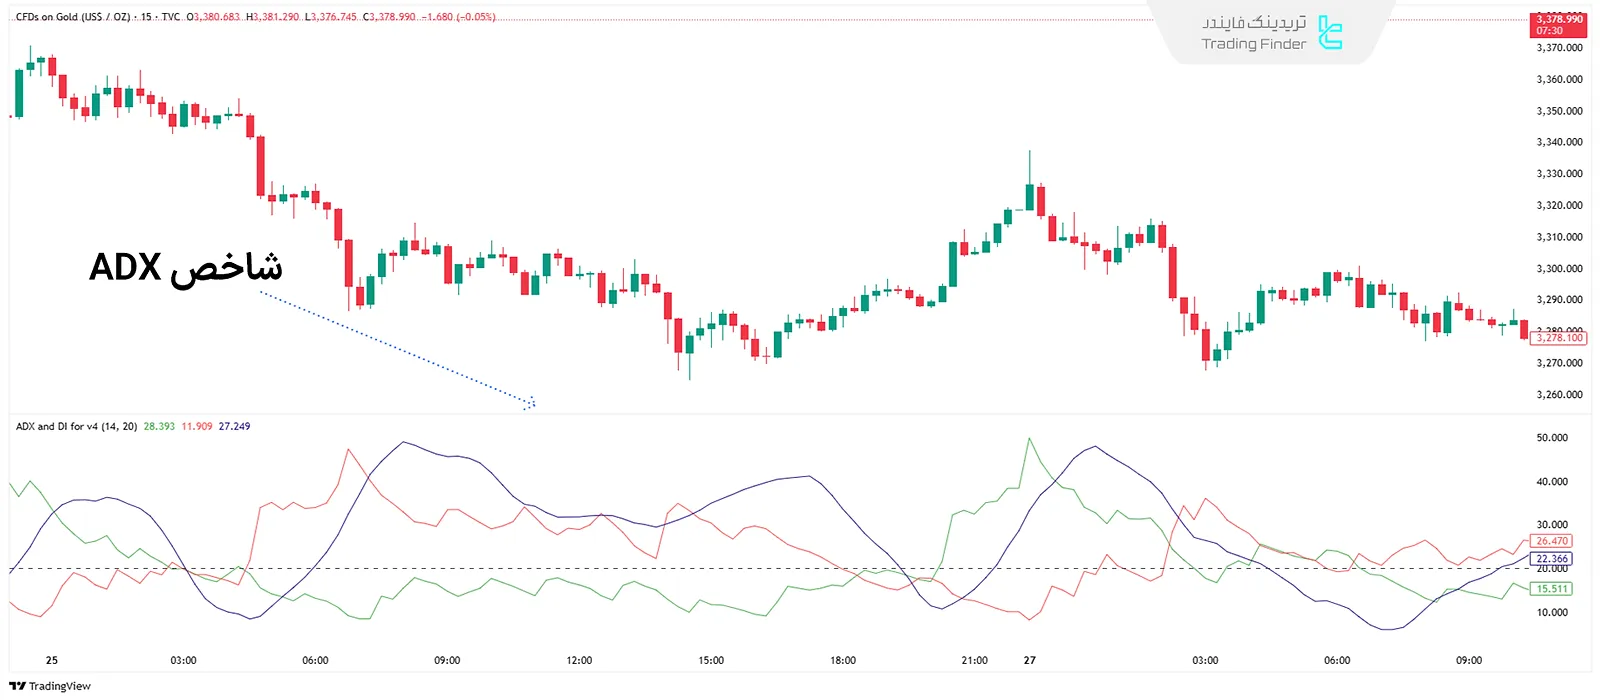Open the CFDs on Gold symbol title
This screenshot has height=700, width=1600.
tap(73, 17)
